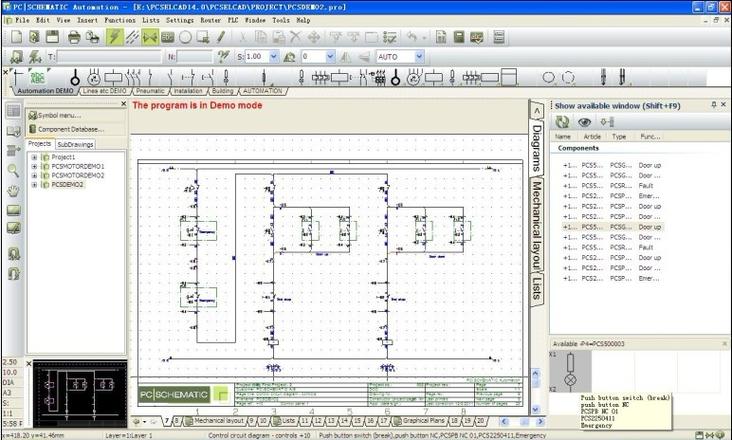The height and width of the screenshot is (440, 732).
Task: Expand the Project1 tree node
Action: (x=34, y=157)
